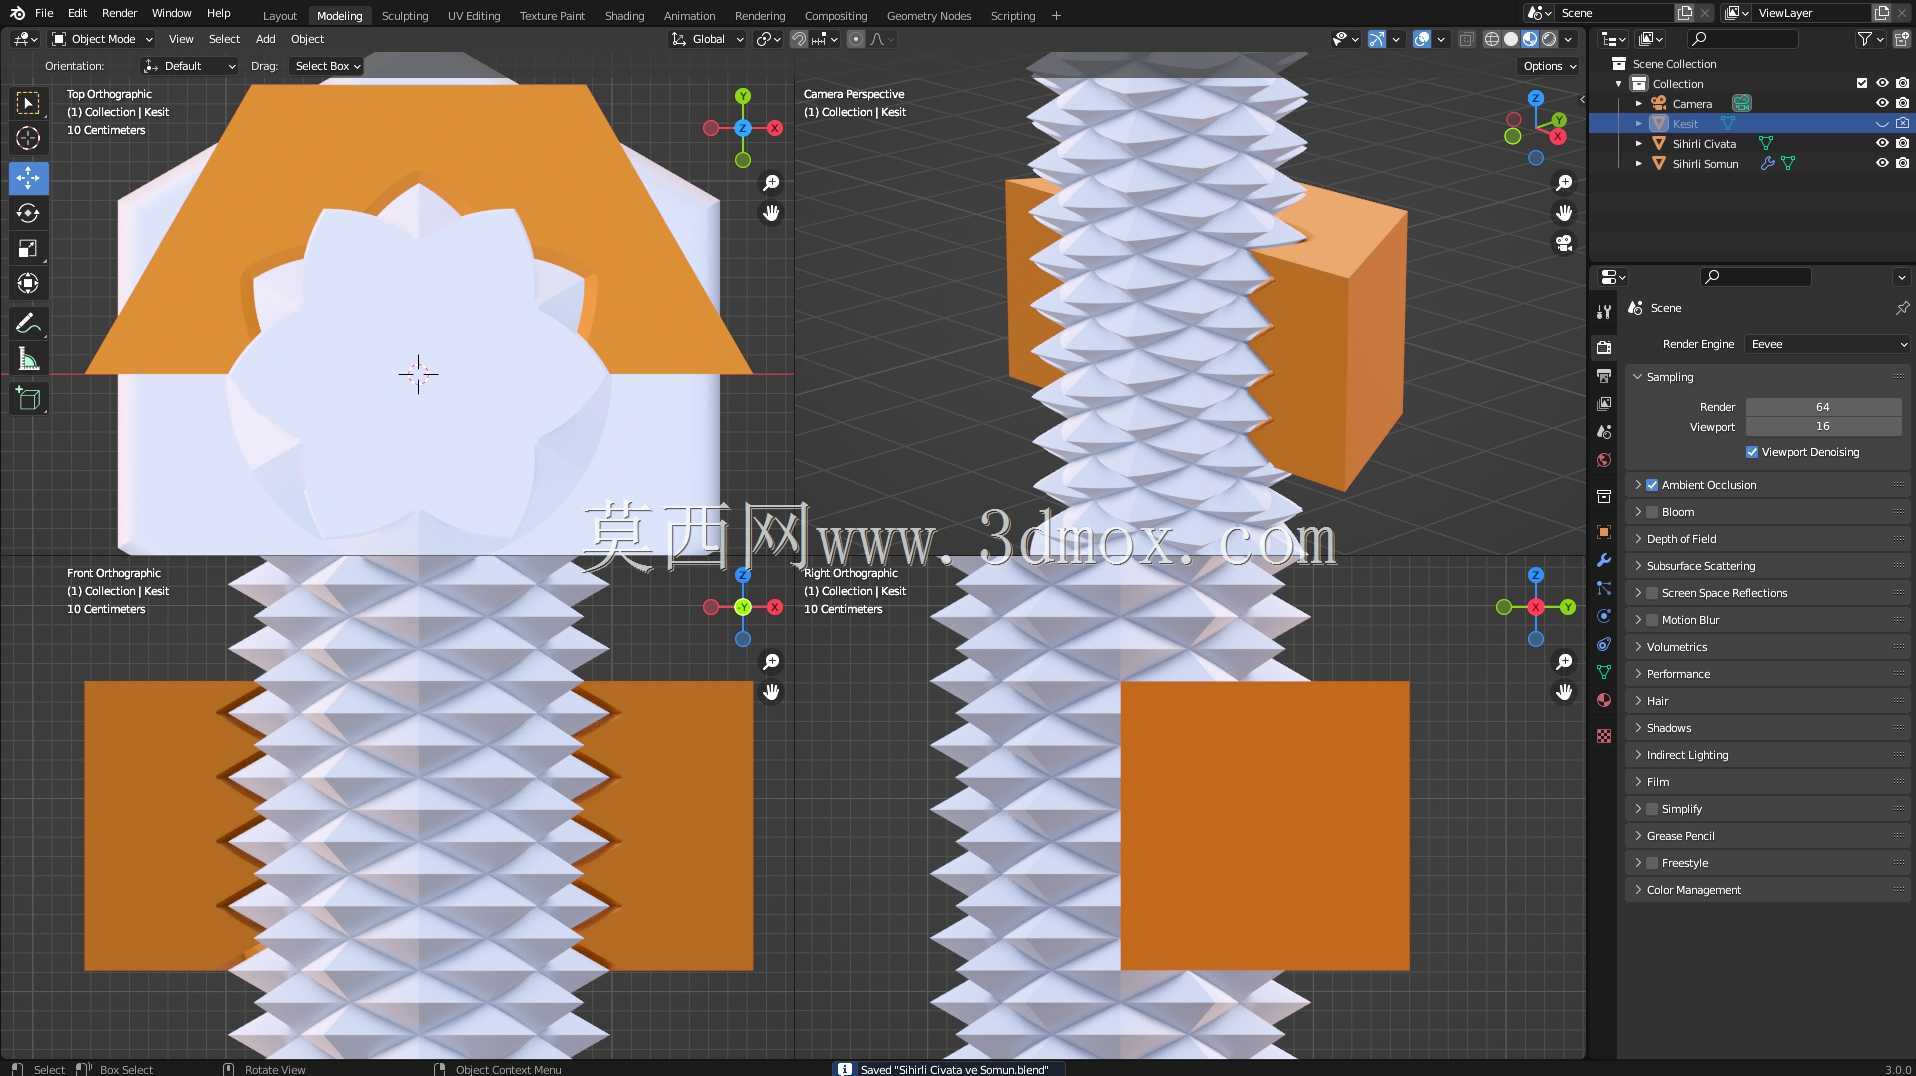1916x1076 pixels.
Task: Uncheck Viewport Denoising
Action: tap(1752, 452)
